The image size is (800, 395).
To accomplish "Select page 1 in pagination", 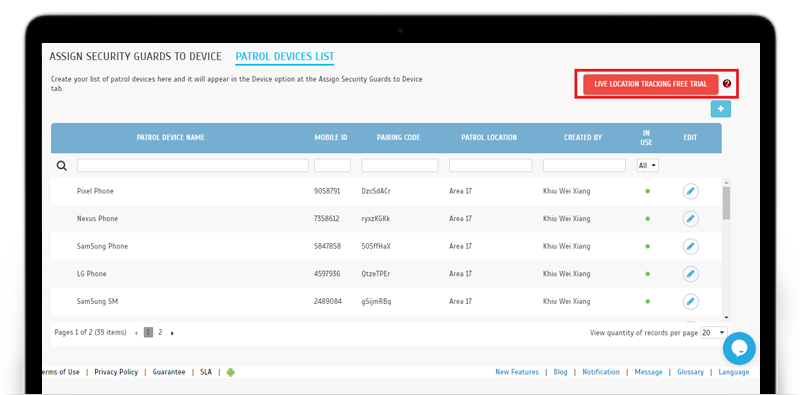I will click(x=148, y=332).
